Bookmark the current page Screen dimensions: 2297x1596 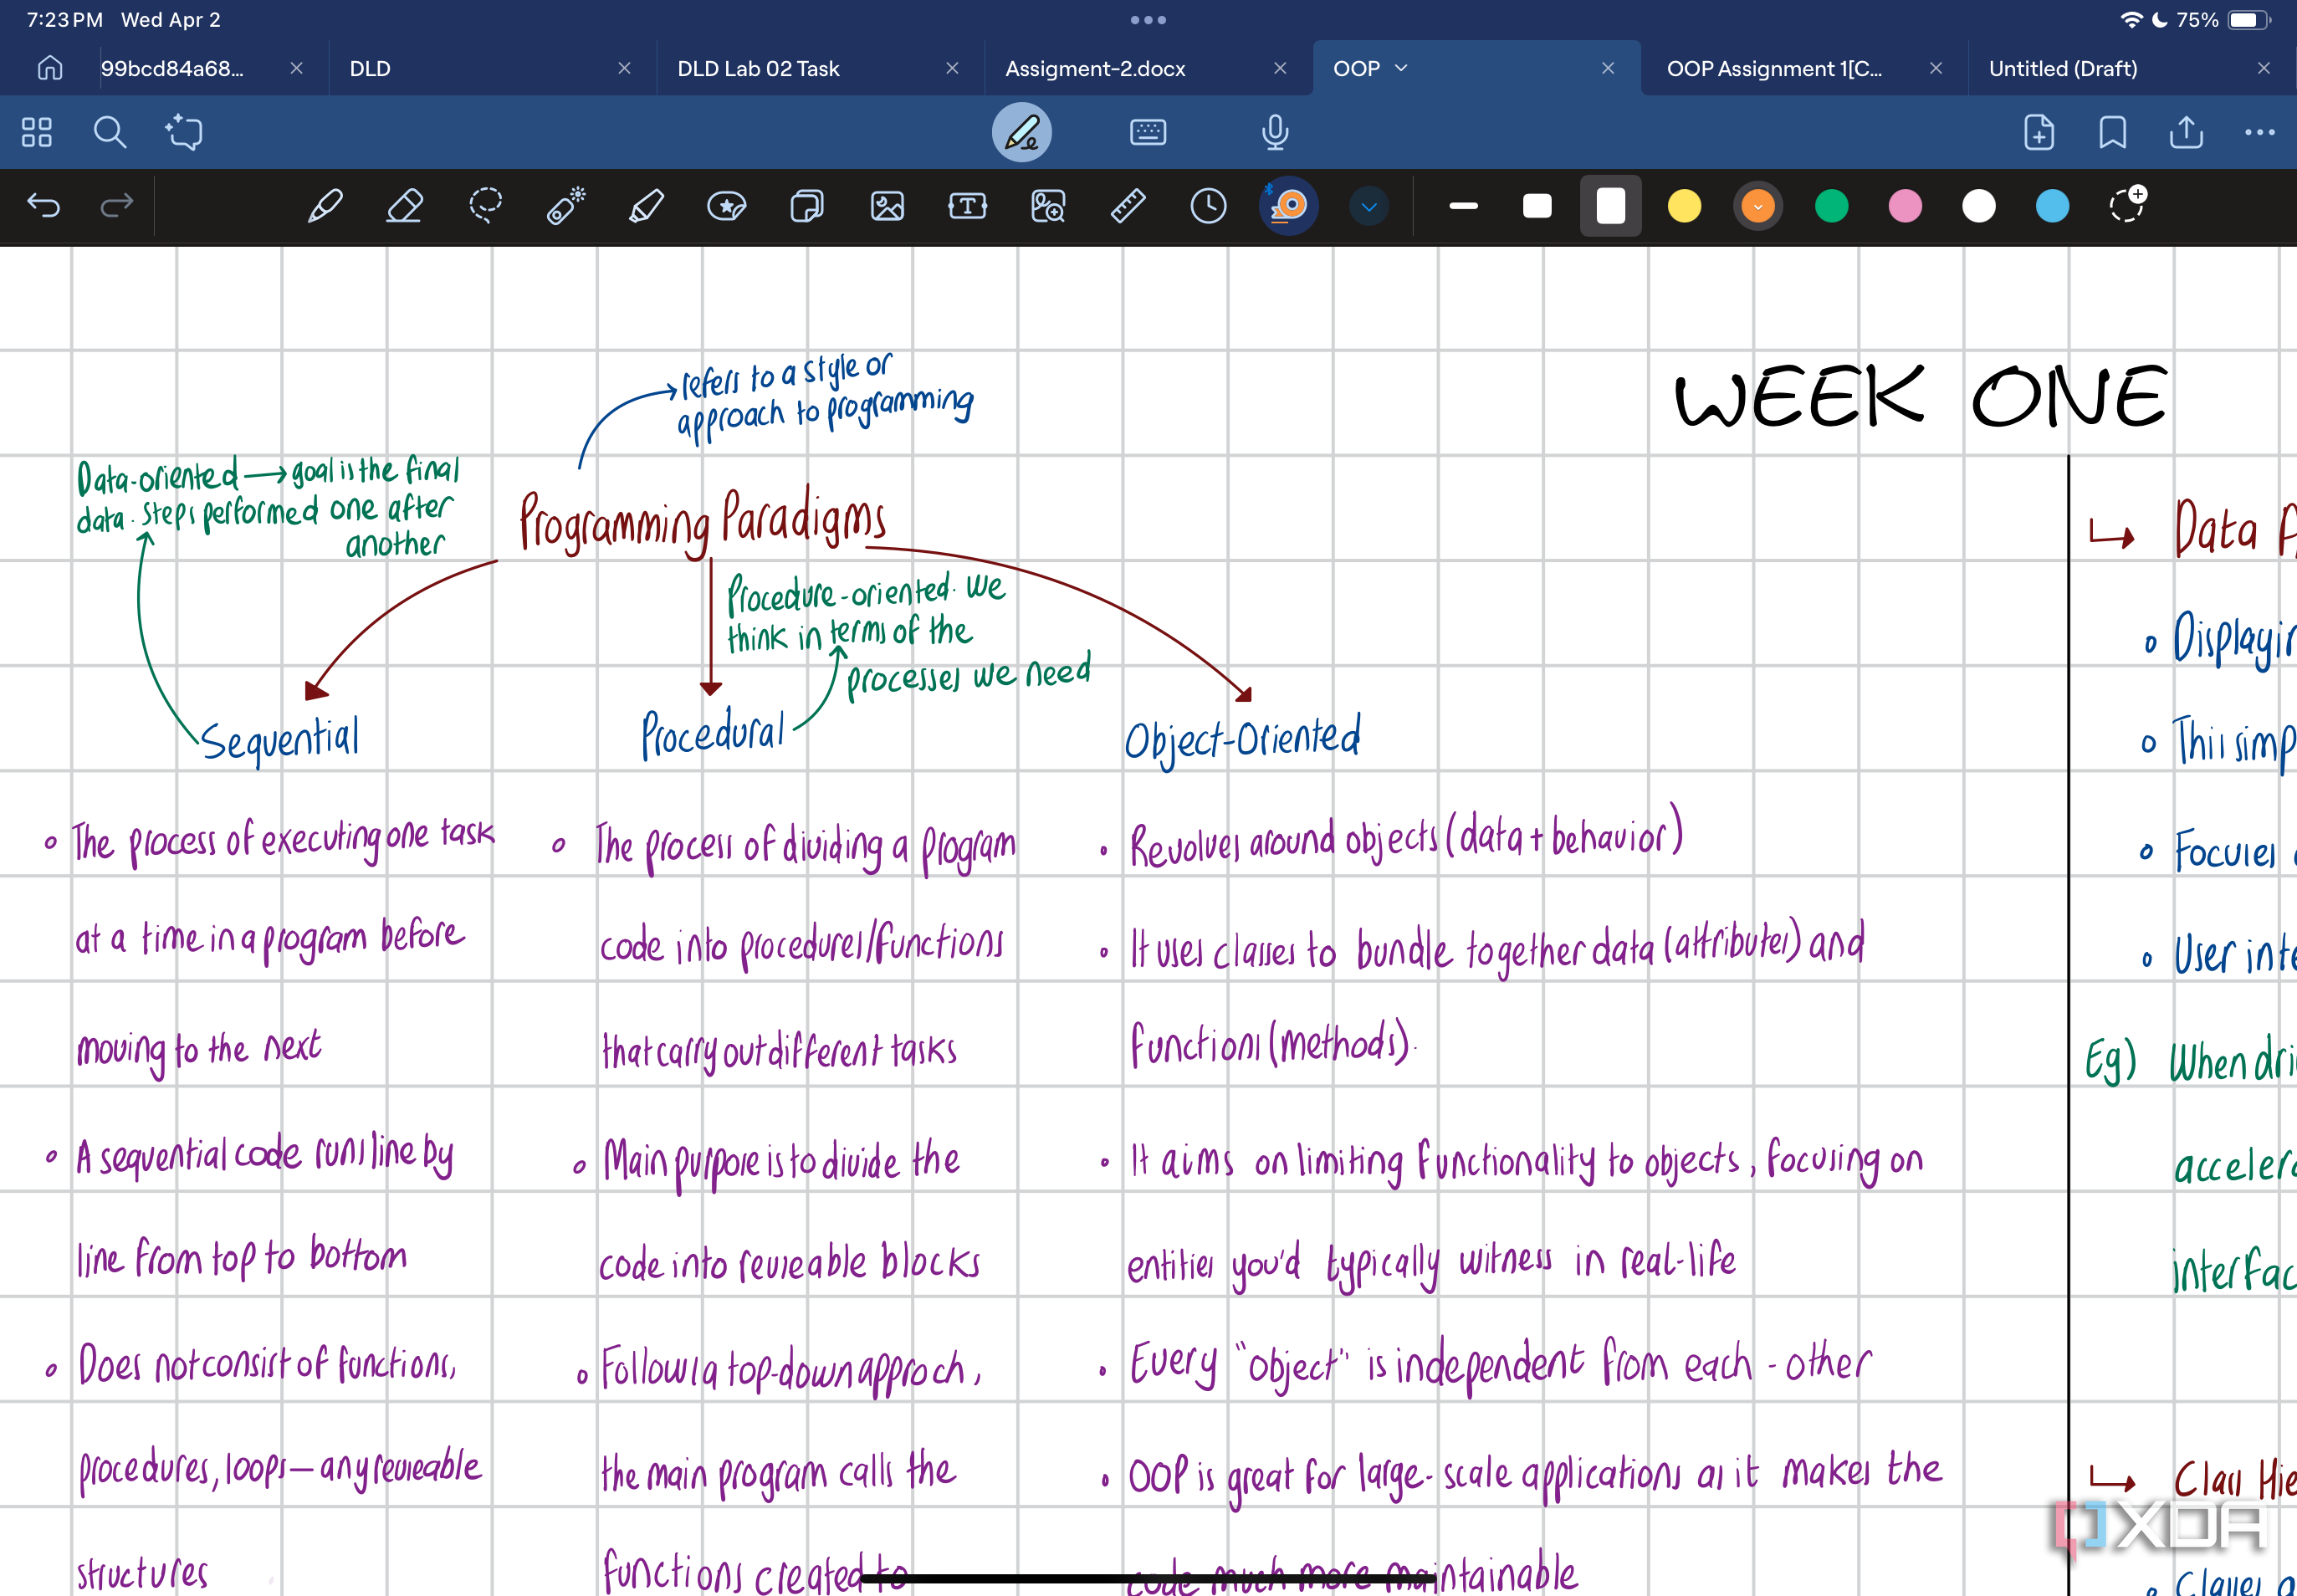[x=2112, y=132]
